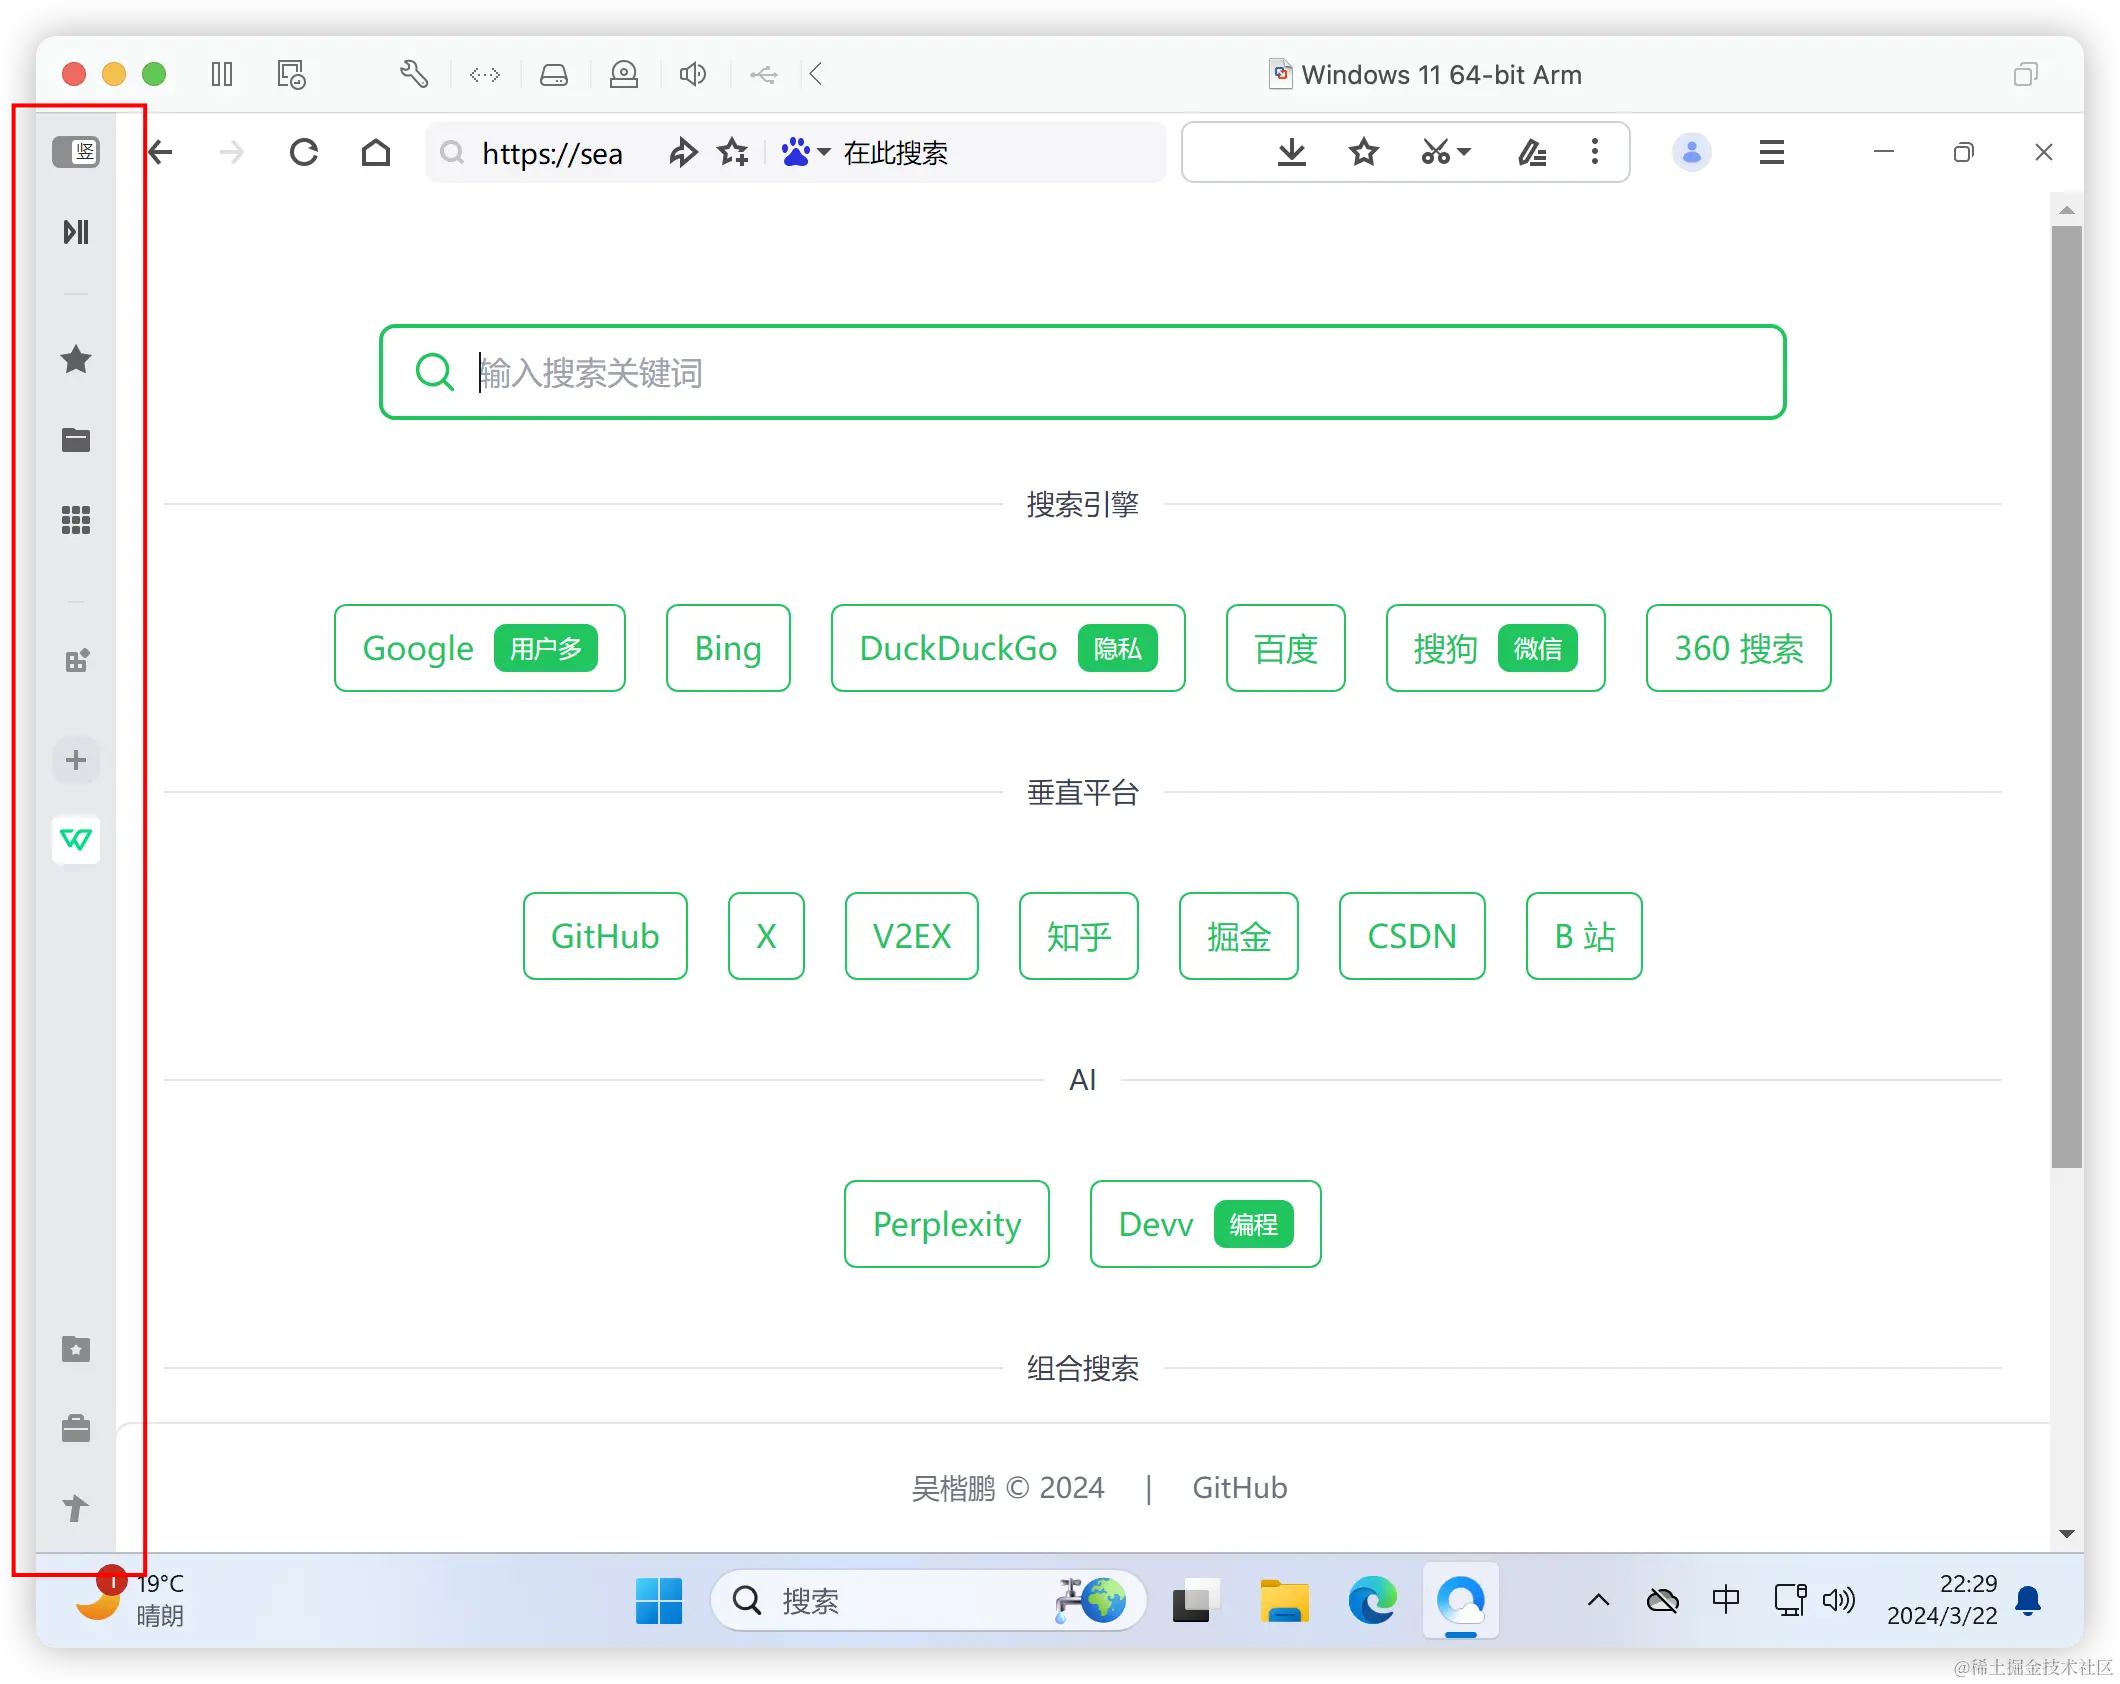Viewport: 2120px width, 1684px height.
Task: Select the Bing search engine button
Action: tap(728, 648)
